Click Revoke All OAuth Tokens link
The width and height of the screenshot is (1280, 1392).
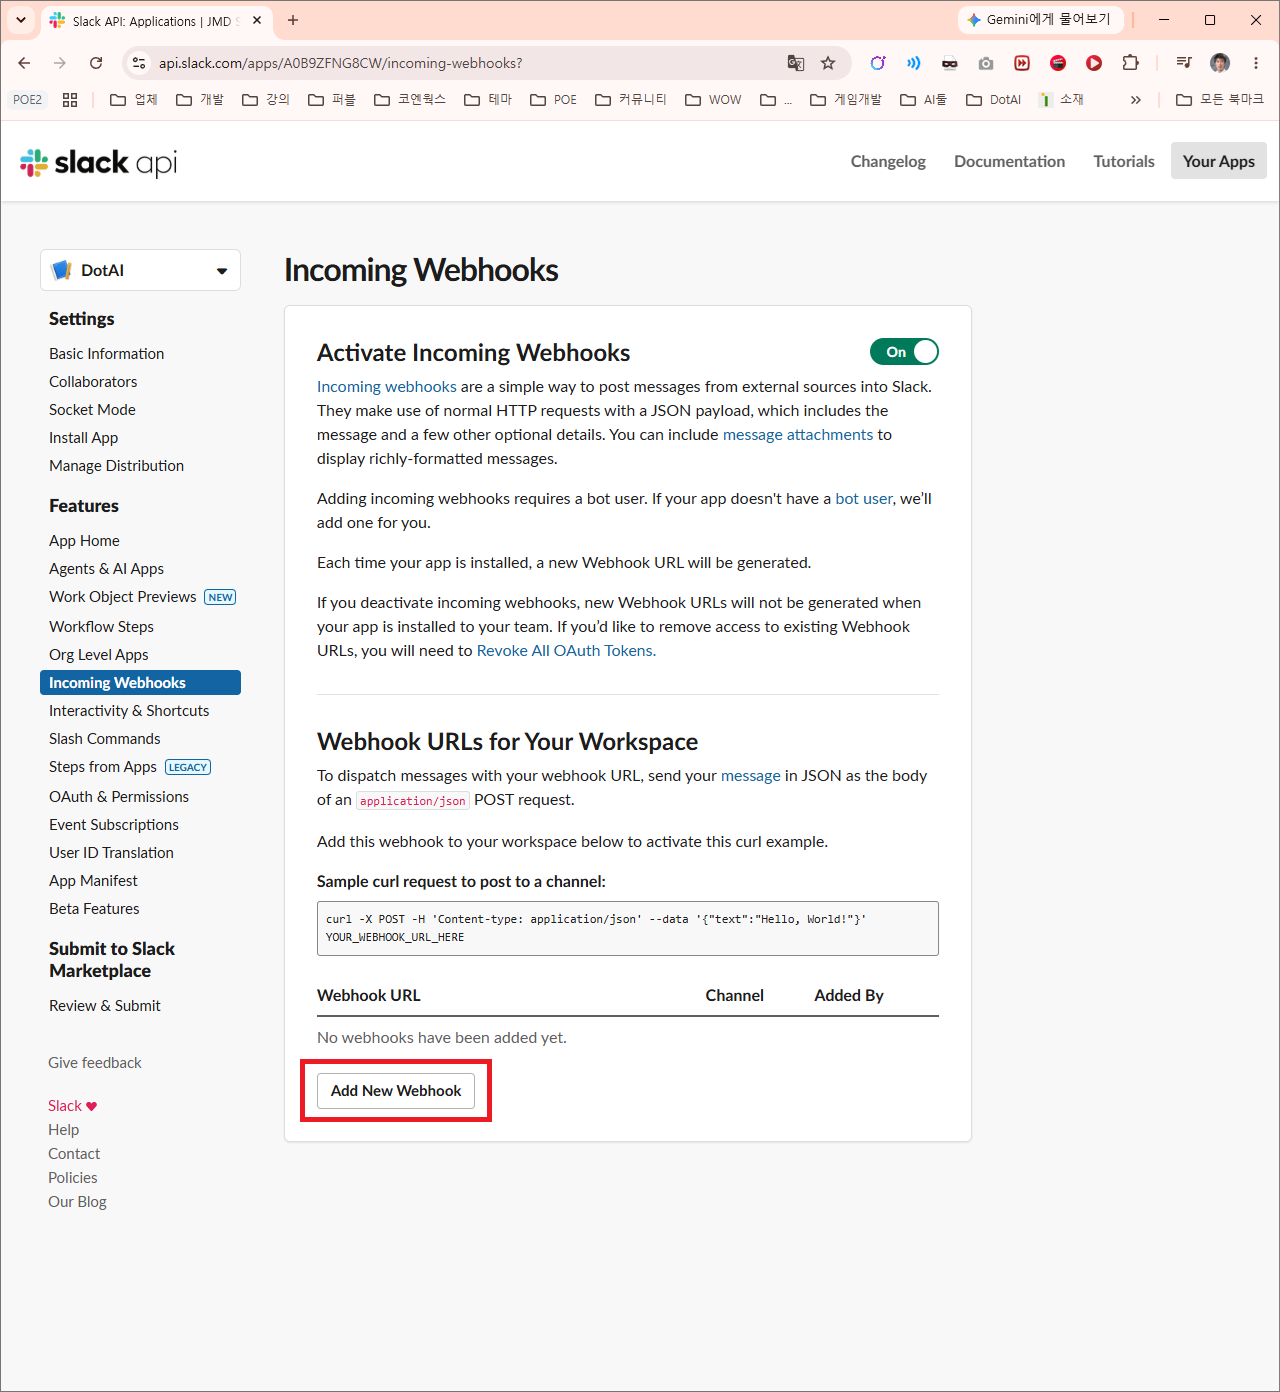(x=566, y=651)
